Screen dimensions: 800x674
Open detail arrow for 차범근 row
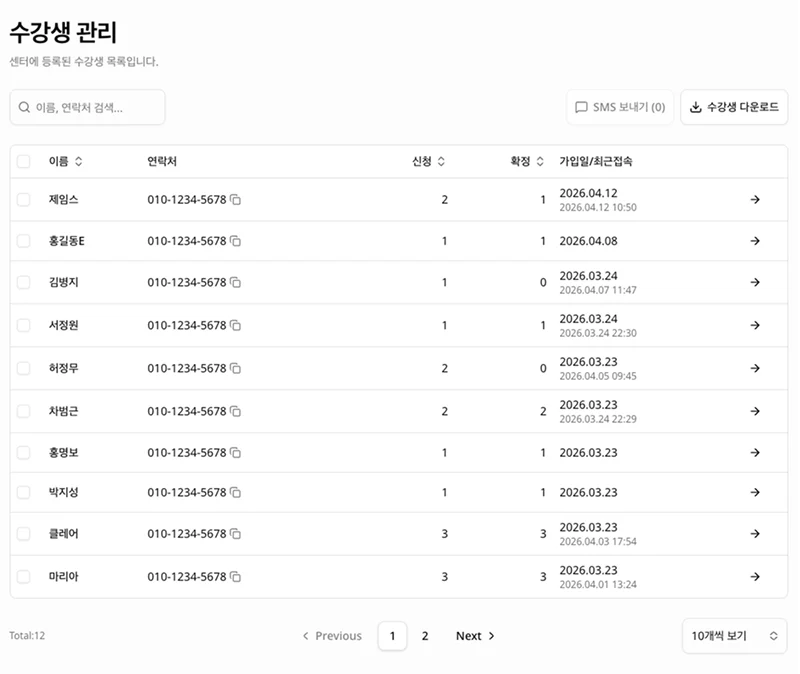755,411
